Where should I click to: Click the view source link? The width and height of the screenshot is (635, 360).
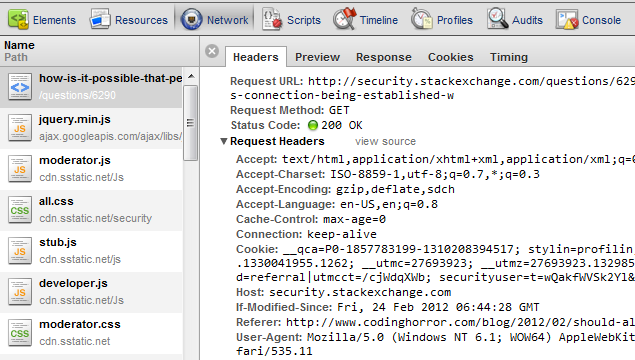coord(385,141)
